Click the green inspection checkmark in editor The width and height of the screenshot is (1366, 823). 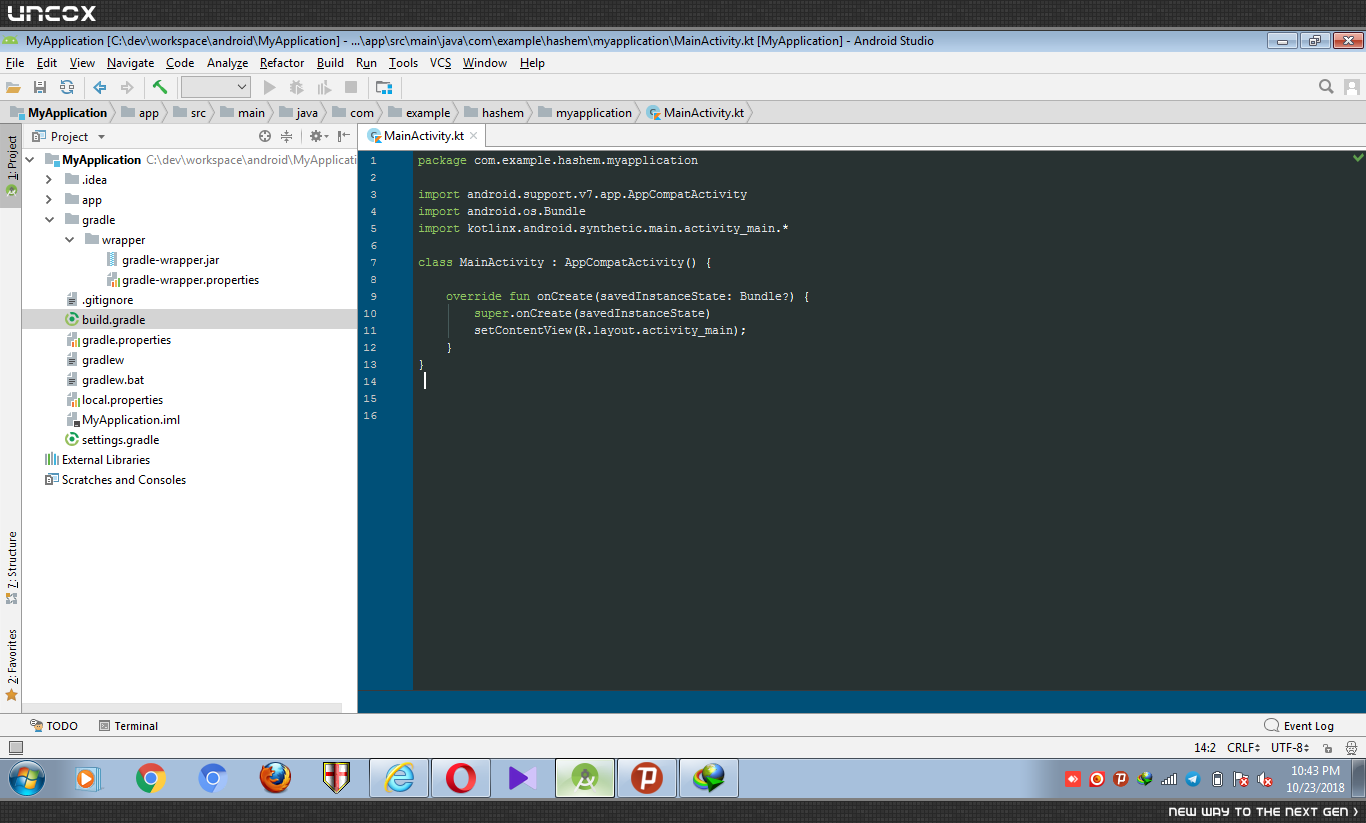pyautogui.click(x=1358, y=158)
